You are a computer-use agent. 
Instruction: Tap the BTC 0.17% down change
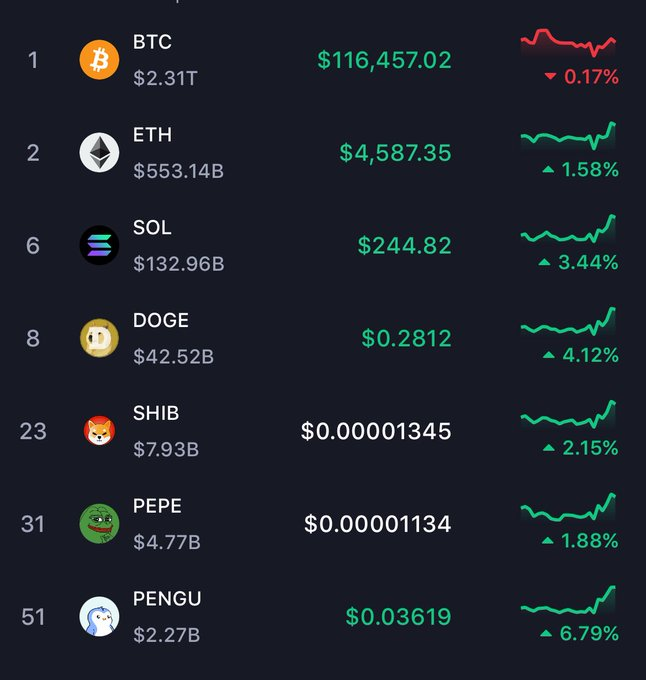point(581,77)
